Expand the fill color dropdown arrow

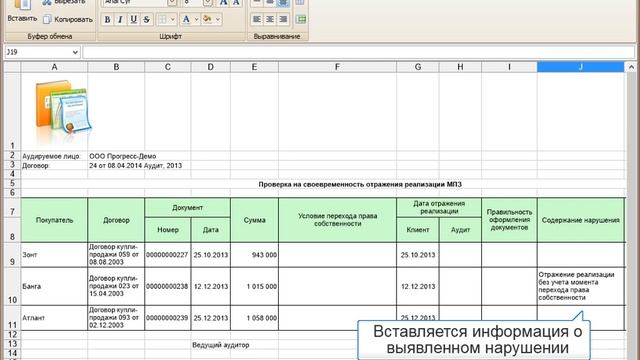[218, 19]
